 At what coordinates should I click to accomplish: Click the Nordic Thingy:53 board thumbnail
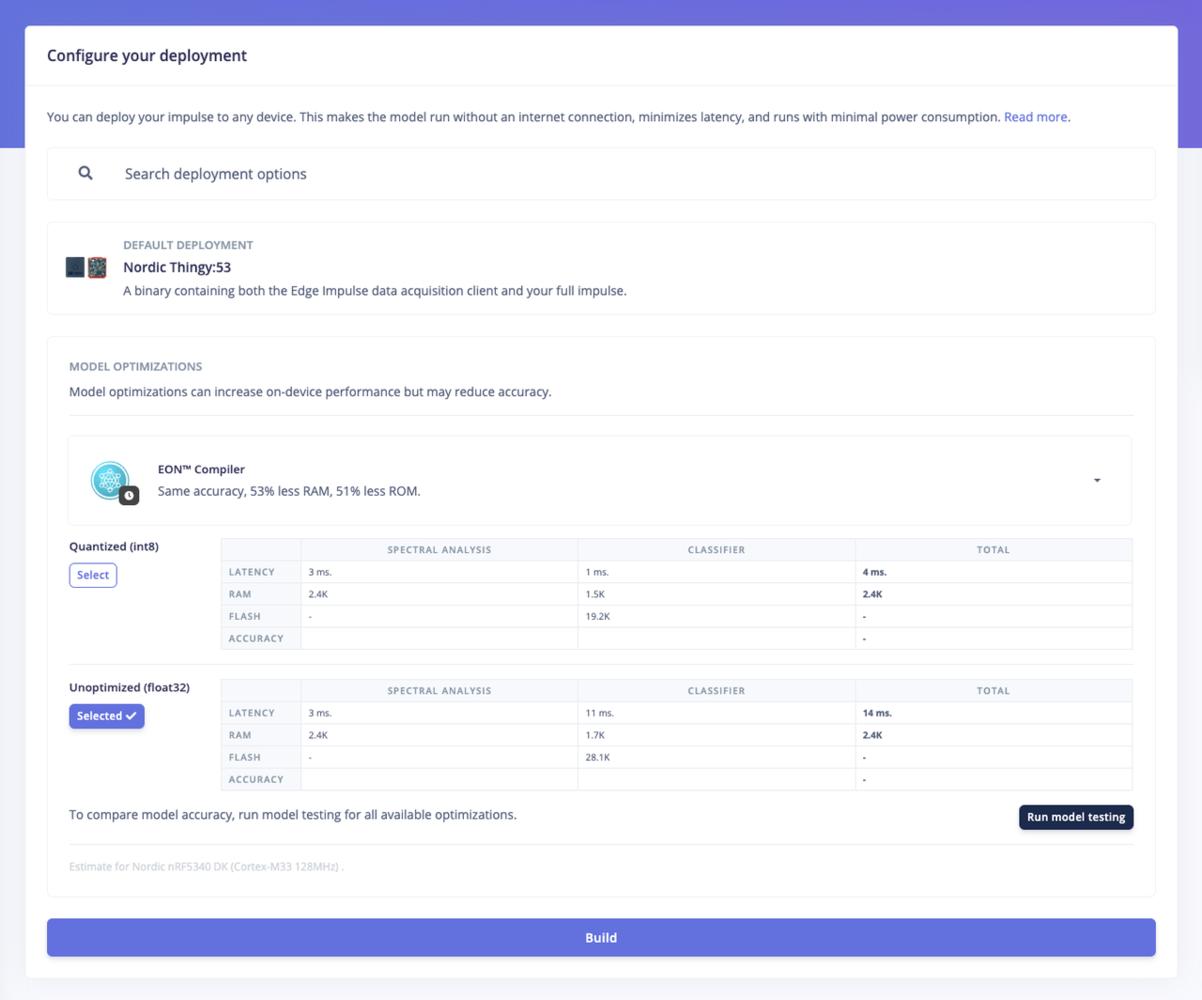pyautogui.click(x=86, y=267)
